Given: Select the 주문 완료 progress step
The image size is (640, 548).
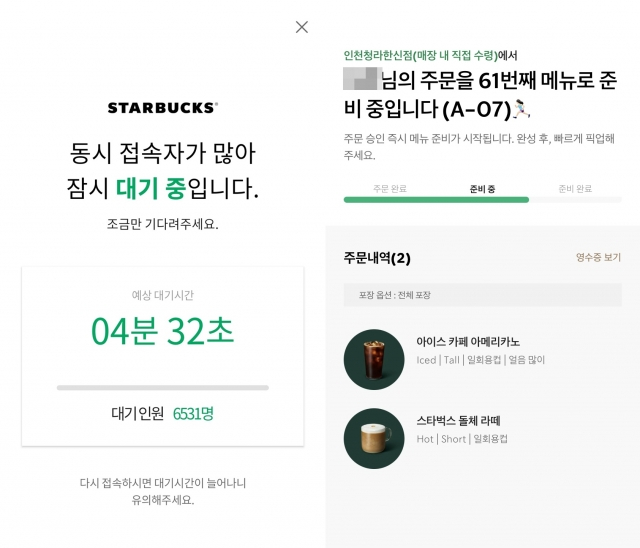Looking at the screenshot, I should [x=390, y=189].
